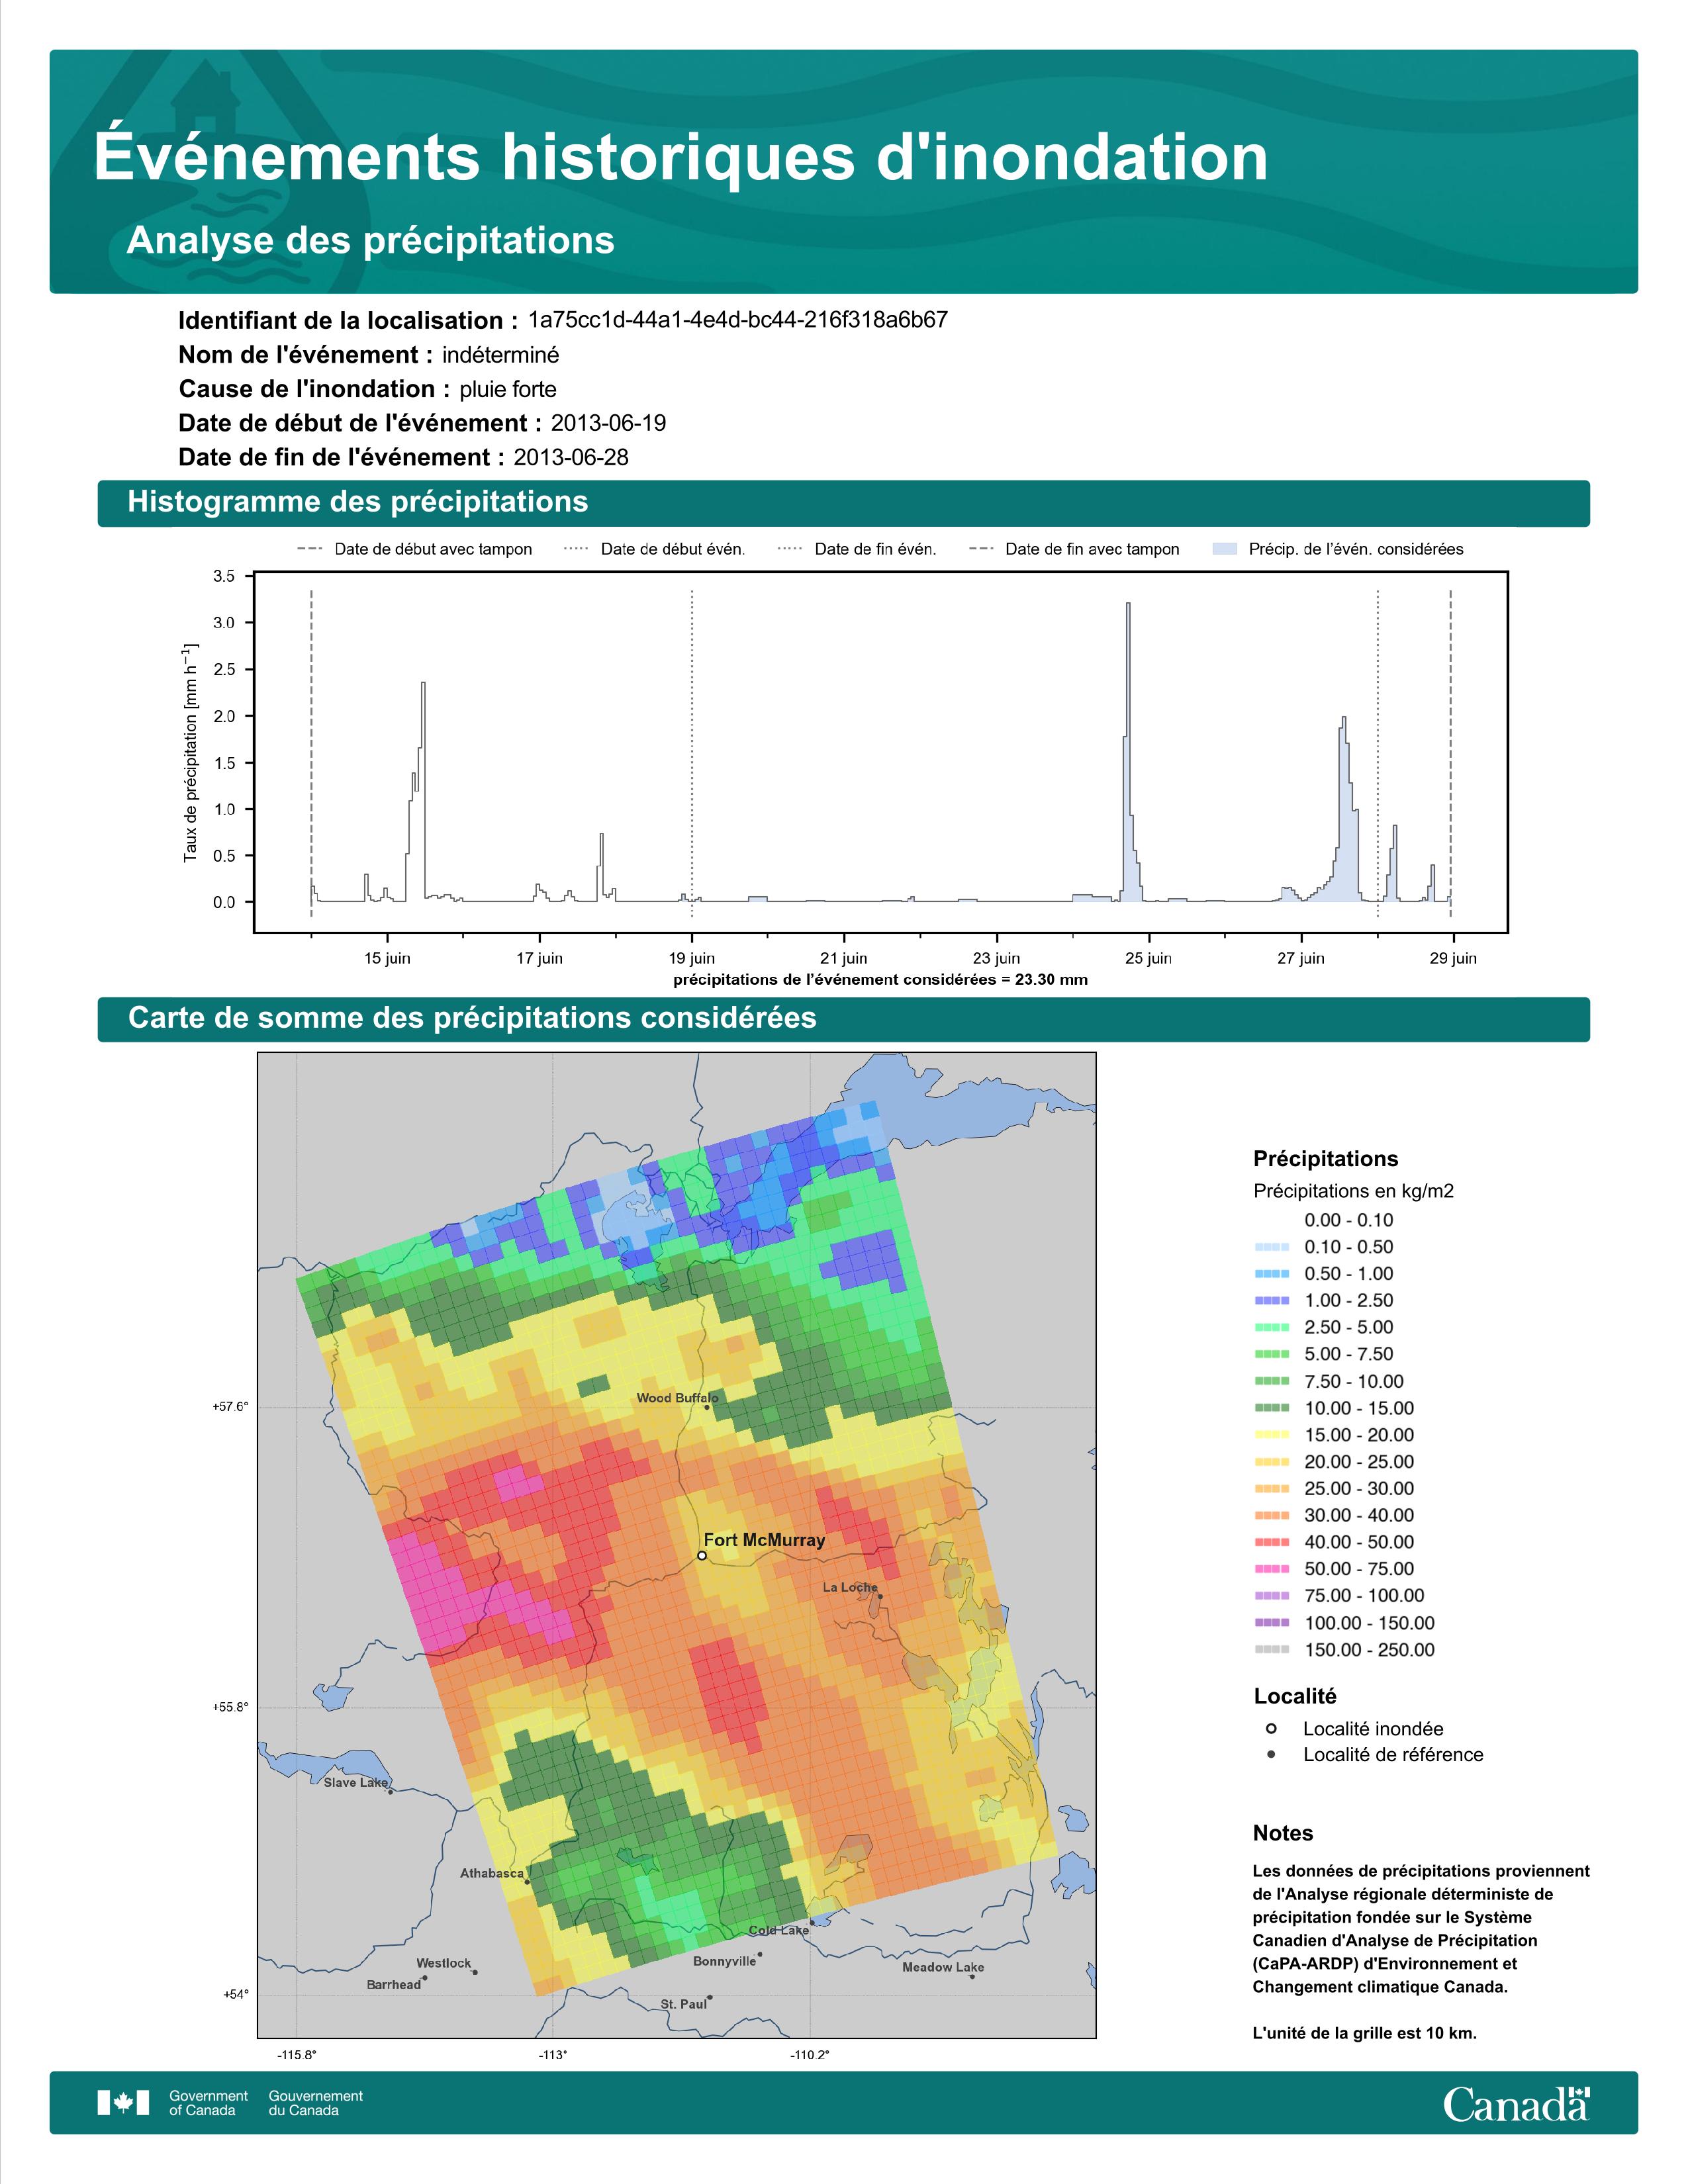Viewport: 1688px width, 2184px height.
Task: Click the La Loche map label
Action: pos(850,1587)
